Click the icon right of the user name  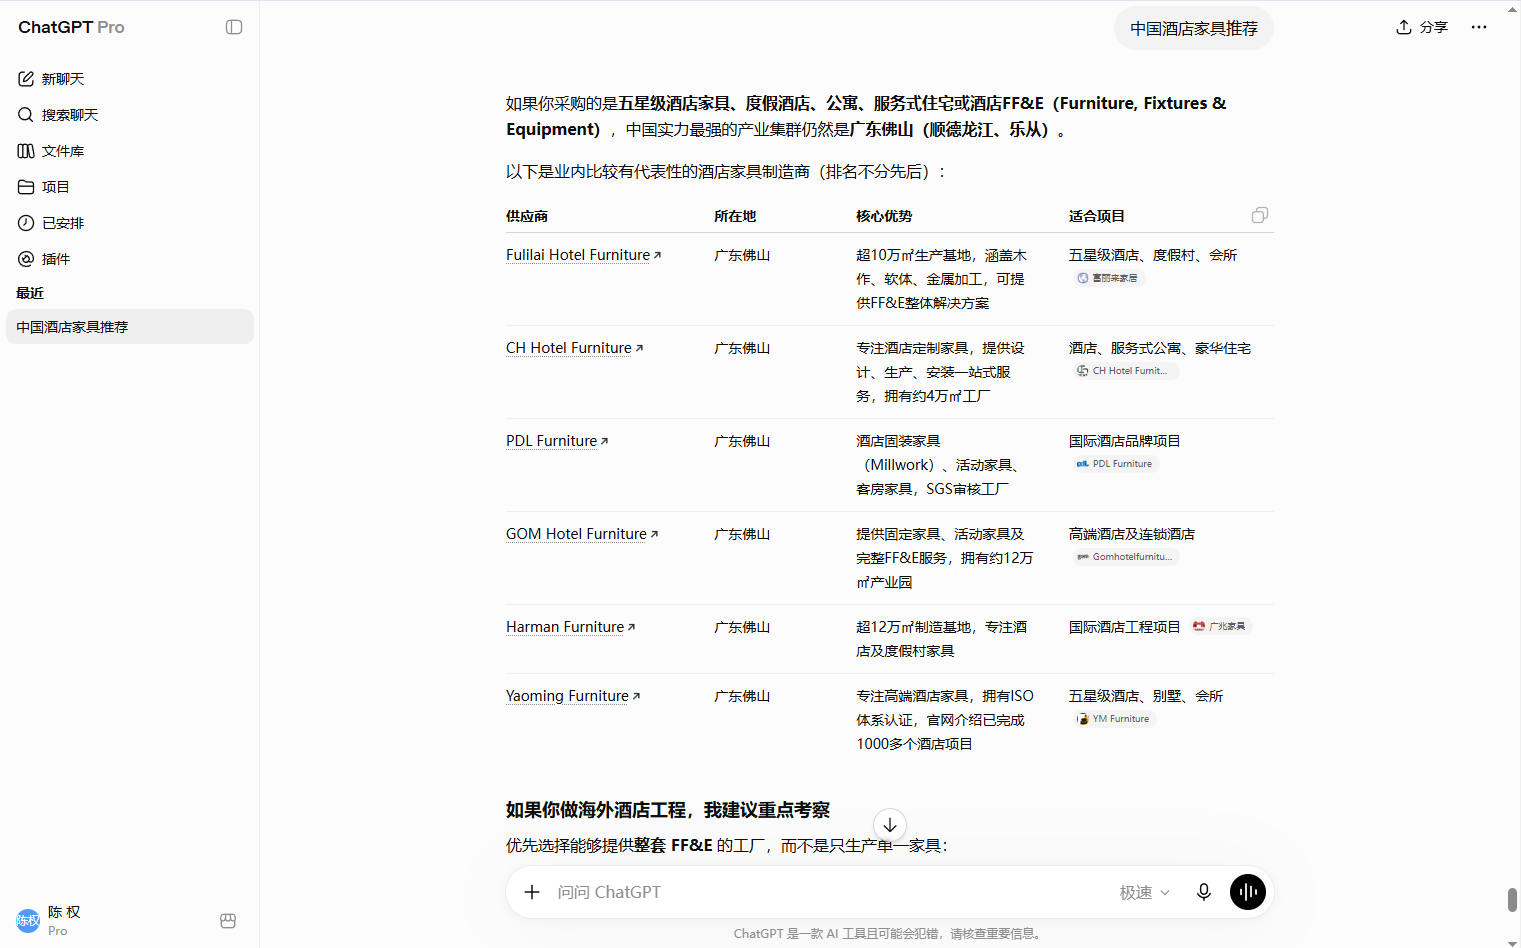(x=228, y=921)
